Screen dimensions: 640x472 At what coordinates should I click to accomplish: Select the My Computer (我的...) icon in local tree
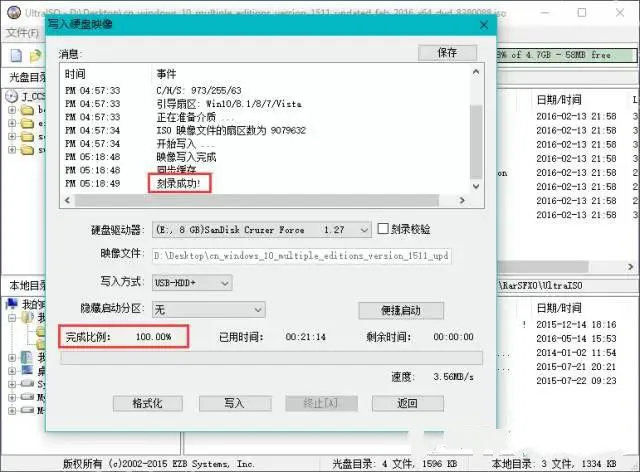[x=12, y=303]
